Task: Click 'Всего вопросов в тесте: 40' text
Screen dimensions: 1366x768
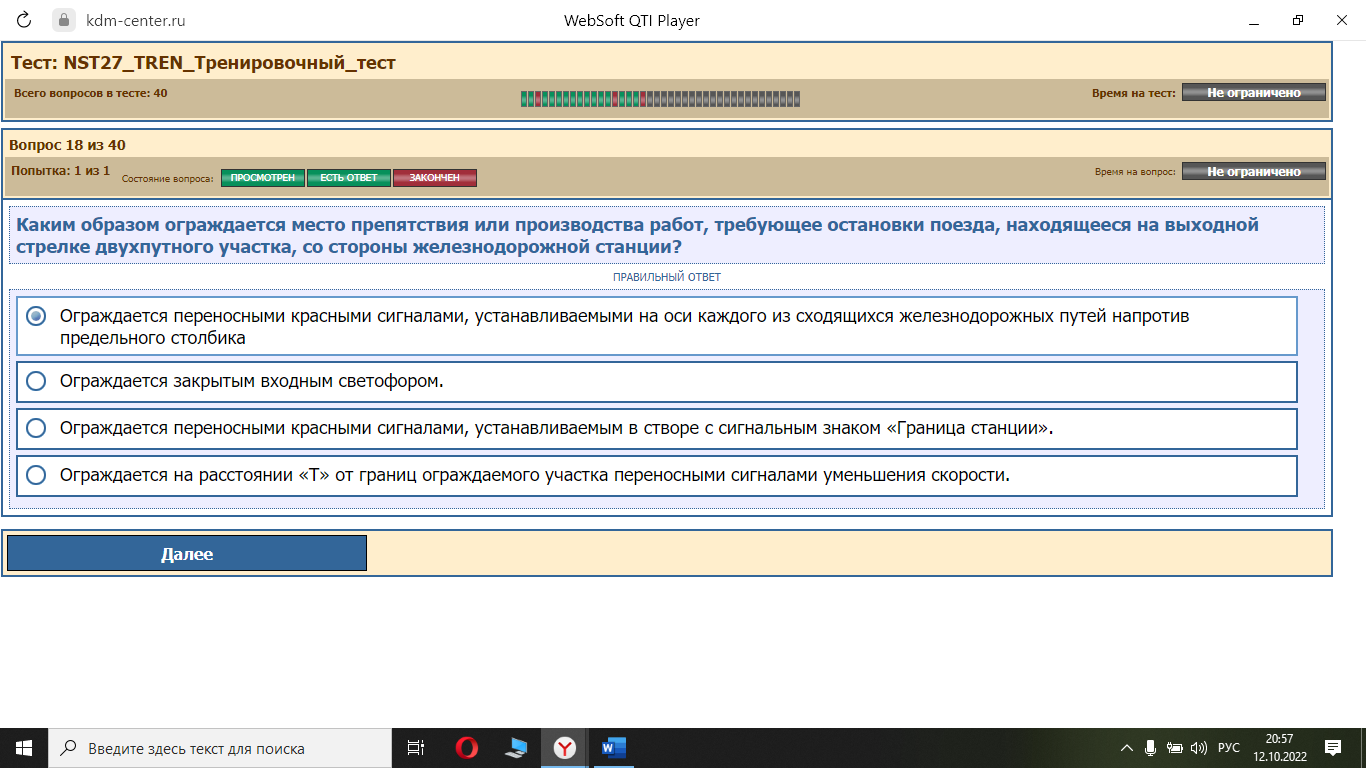Action: (x=91, y=92)
